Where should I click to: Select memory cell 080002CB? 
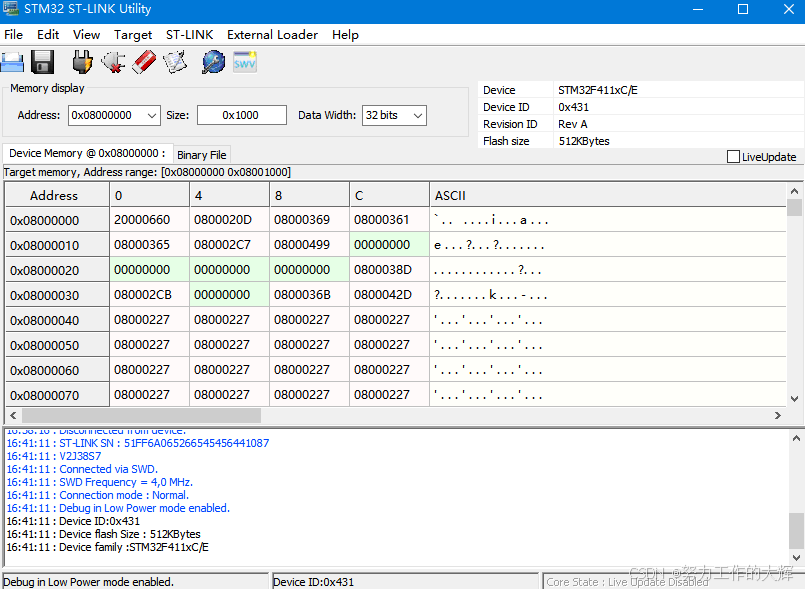pyautogui.click(x=149, y=295)
